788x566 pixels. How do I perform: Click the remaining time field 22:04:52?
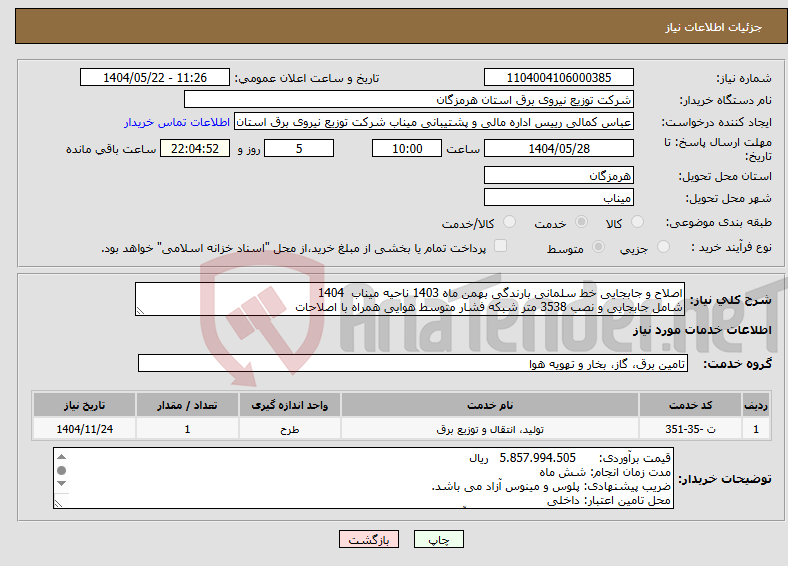coord(195,148)
